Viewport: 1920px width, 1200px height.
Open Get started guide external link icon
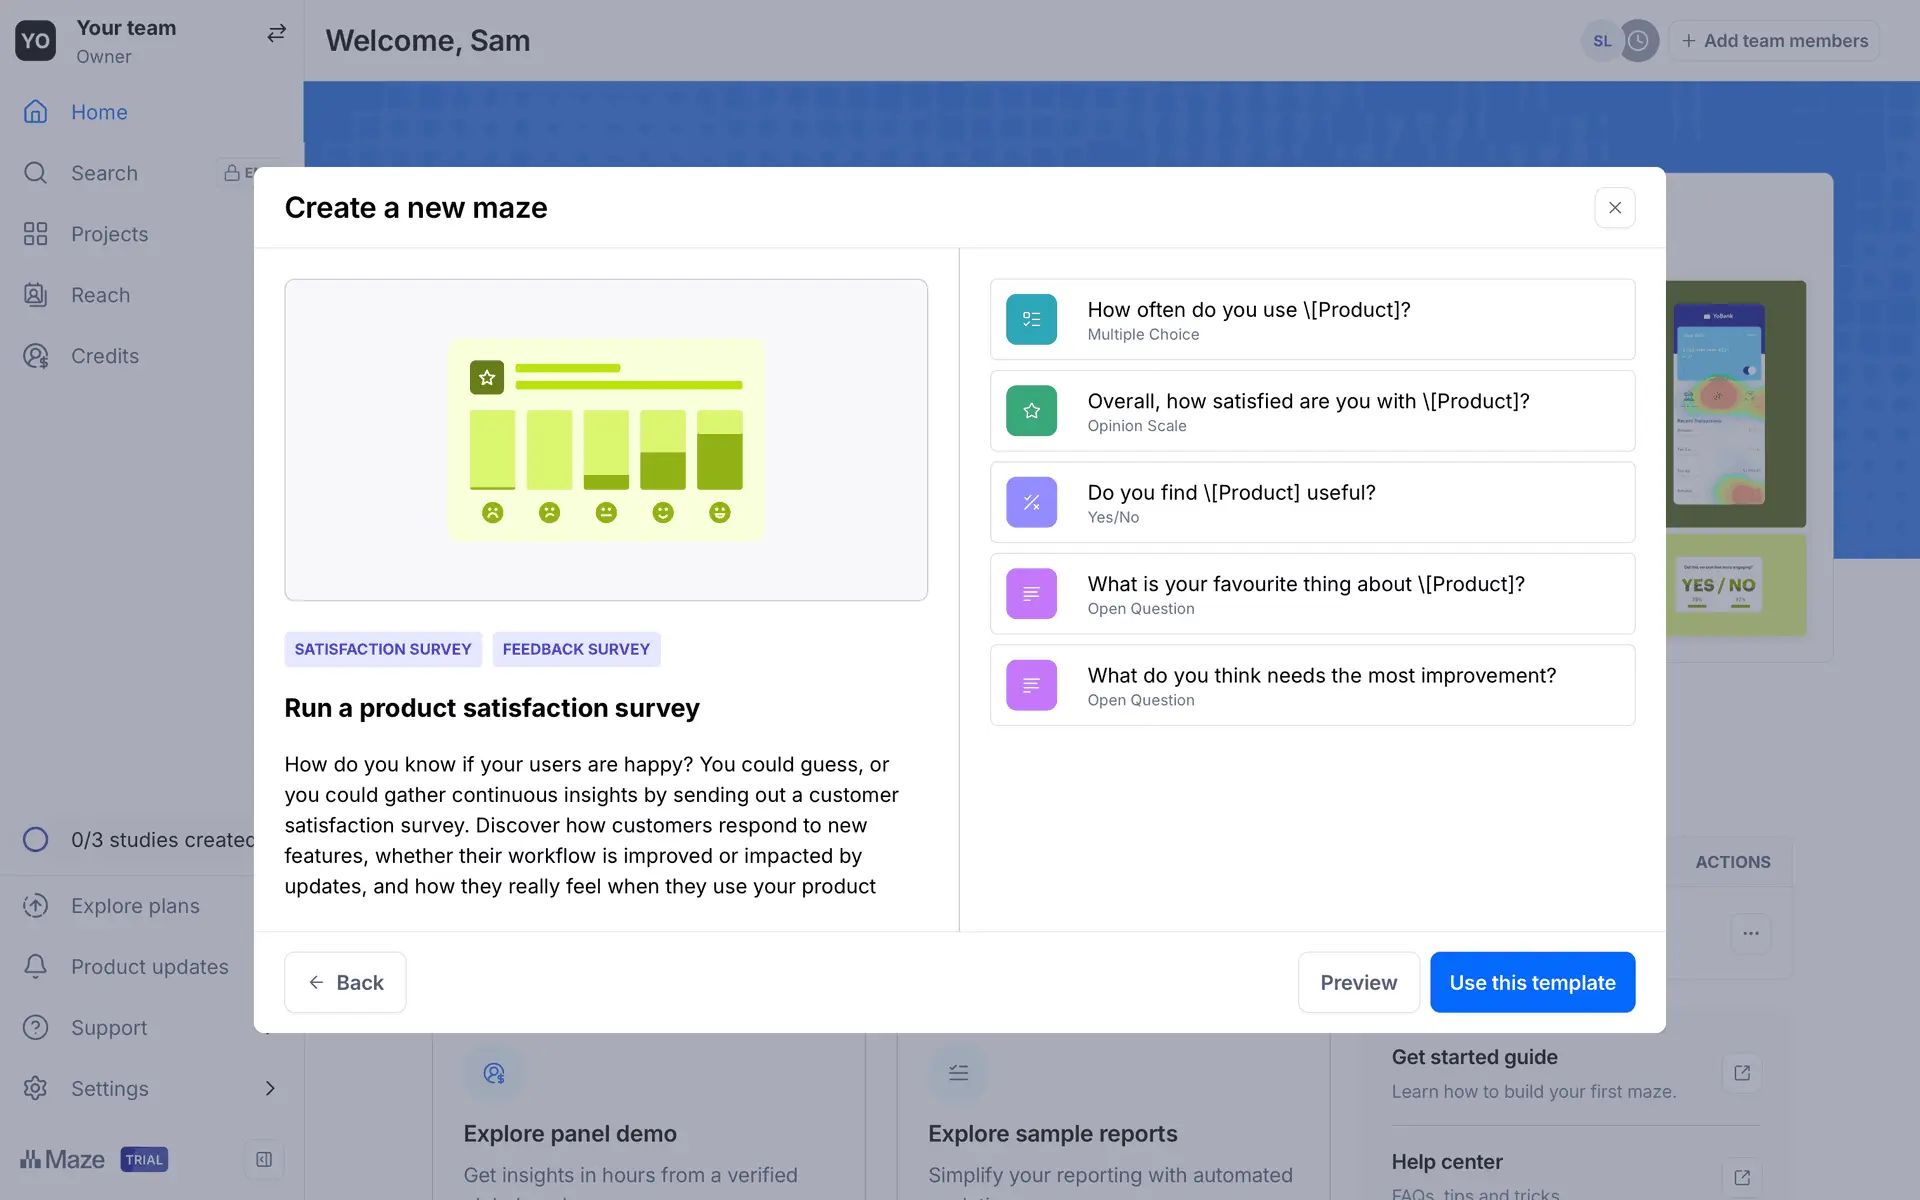coord(1742,1073)
